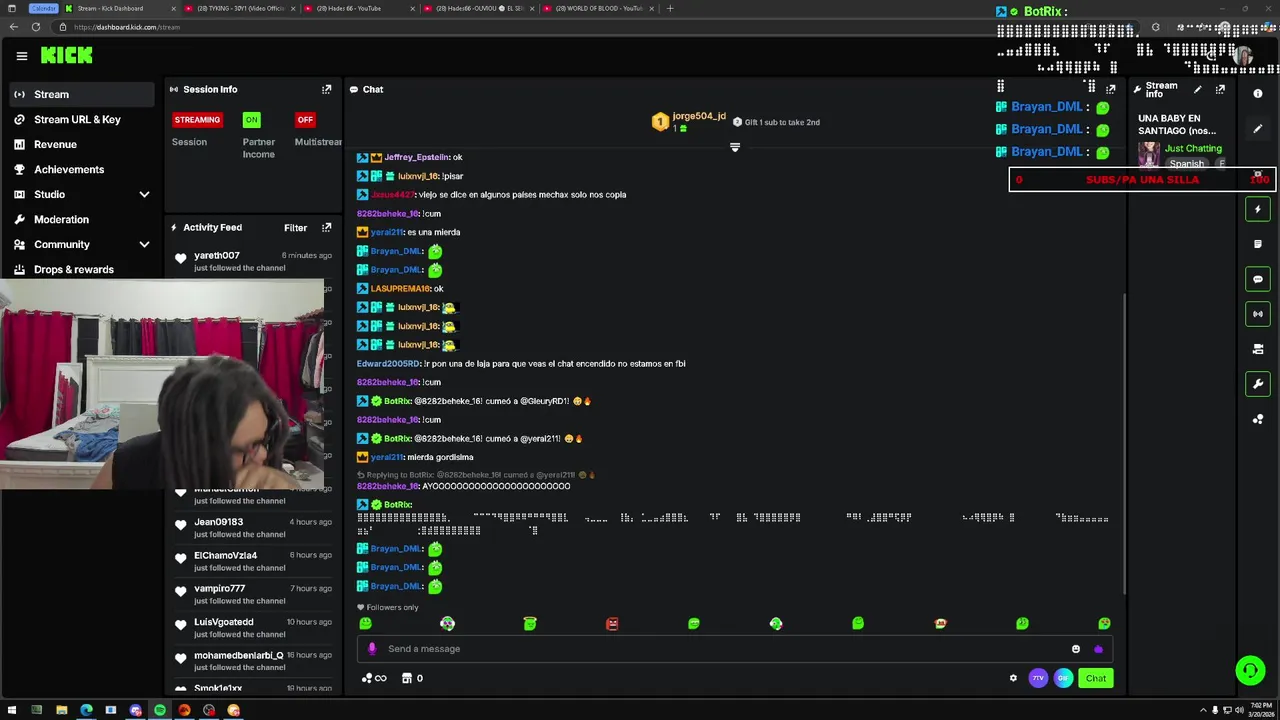Toggle the lightning bolt sidebar widget

[x=1258, y=209]
